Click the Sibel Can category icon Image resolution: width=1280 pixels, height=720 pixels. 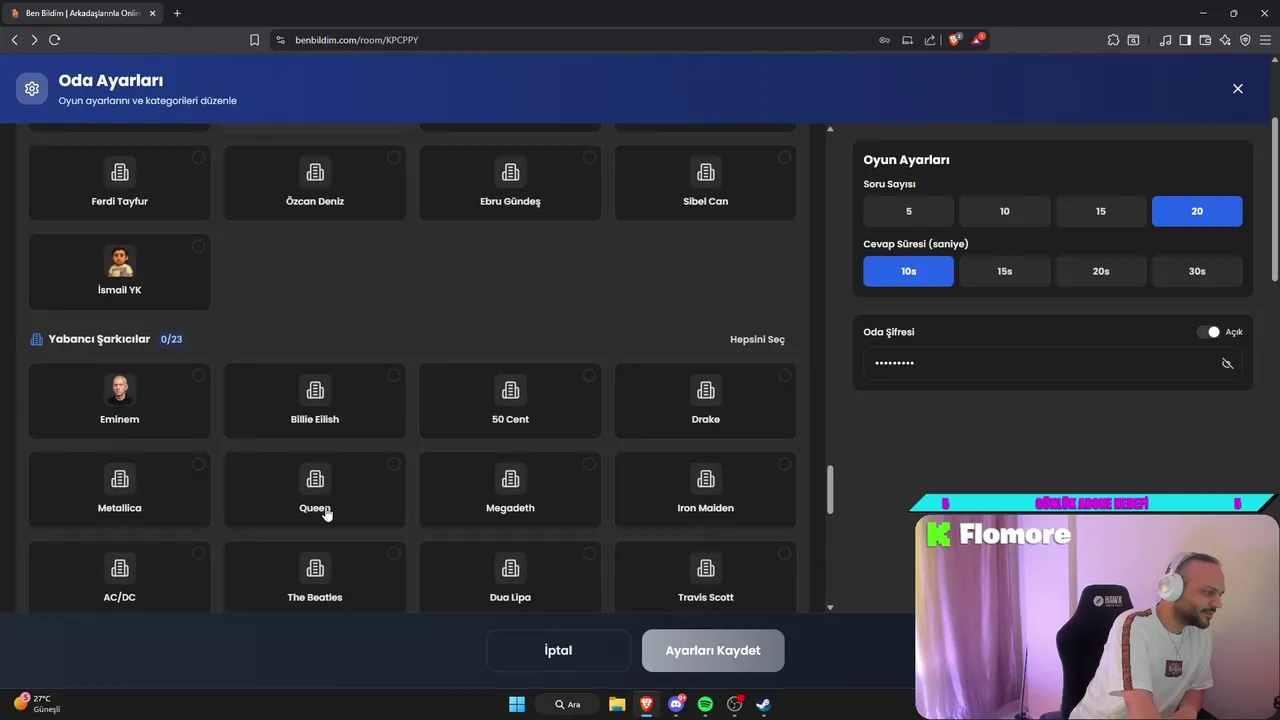coord(706,172)
